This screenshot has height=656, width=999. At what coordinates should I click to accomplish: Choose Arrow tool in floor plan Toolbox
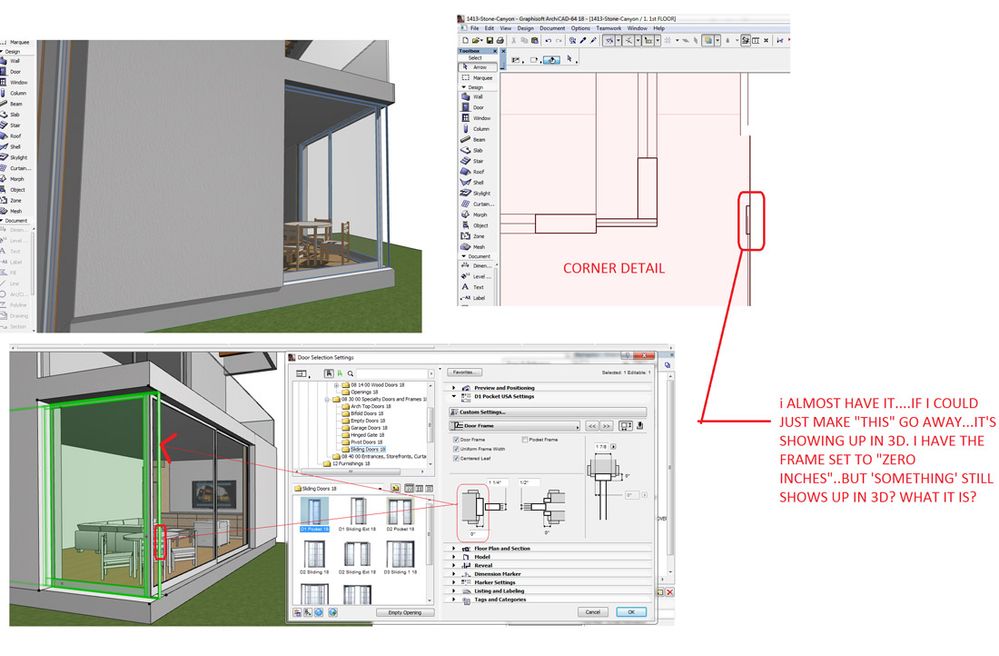pos(478,67)
